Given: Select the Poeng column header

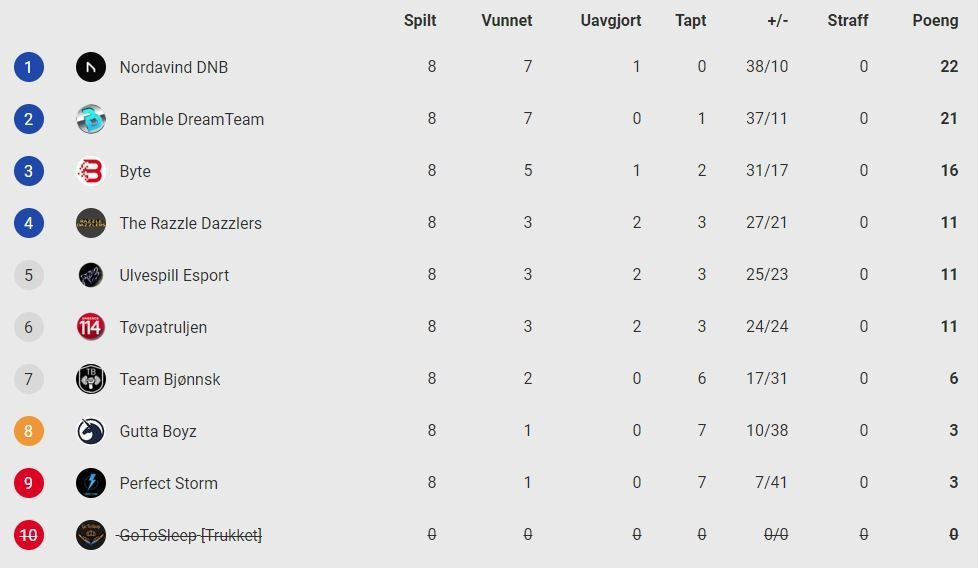Looking at the screenshot, I should point(935,21).
